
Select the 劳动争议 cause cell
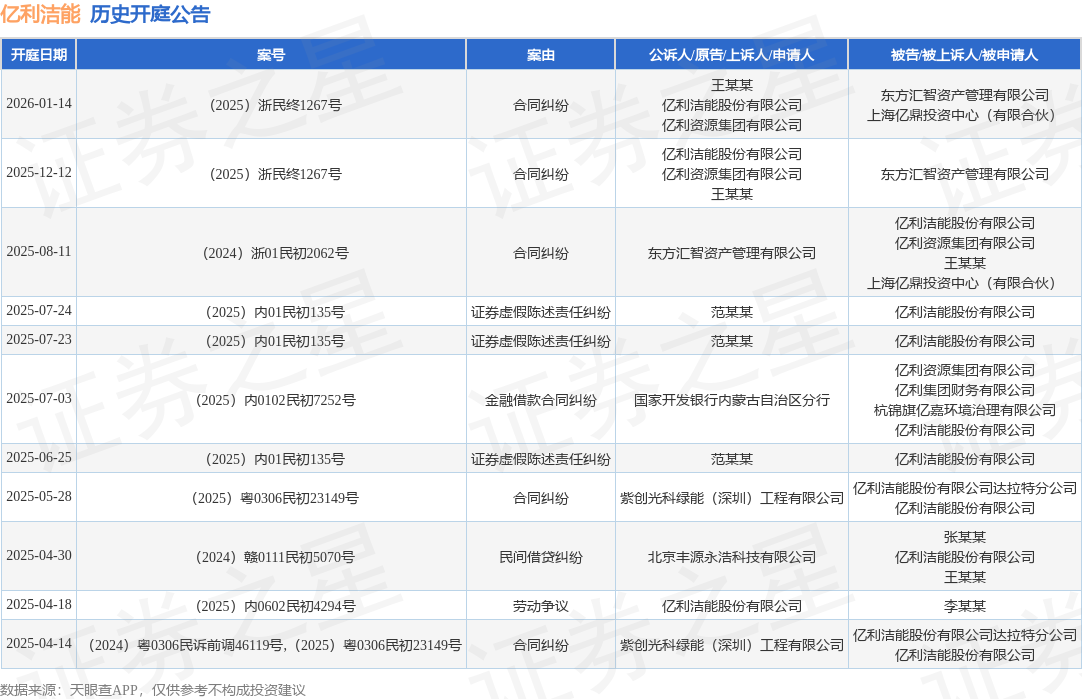541,606
